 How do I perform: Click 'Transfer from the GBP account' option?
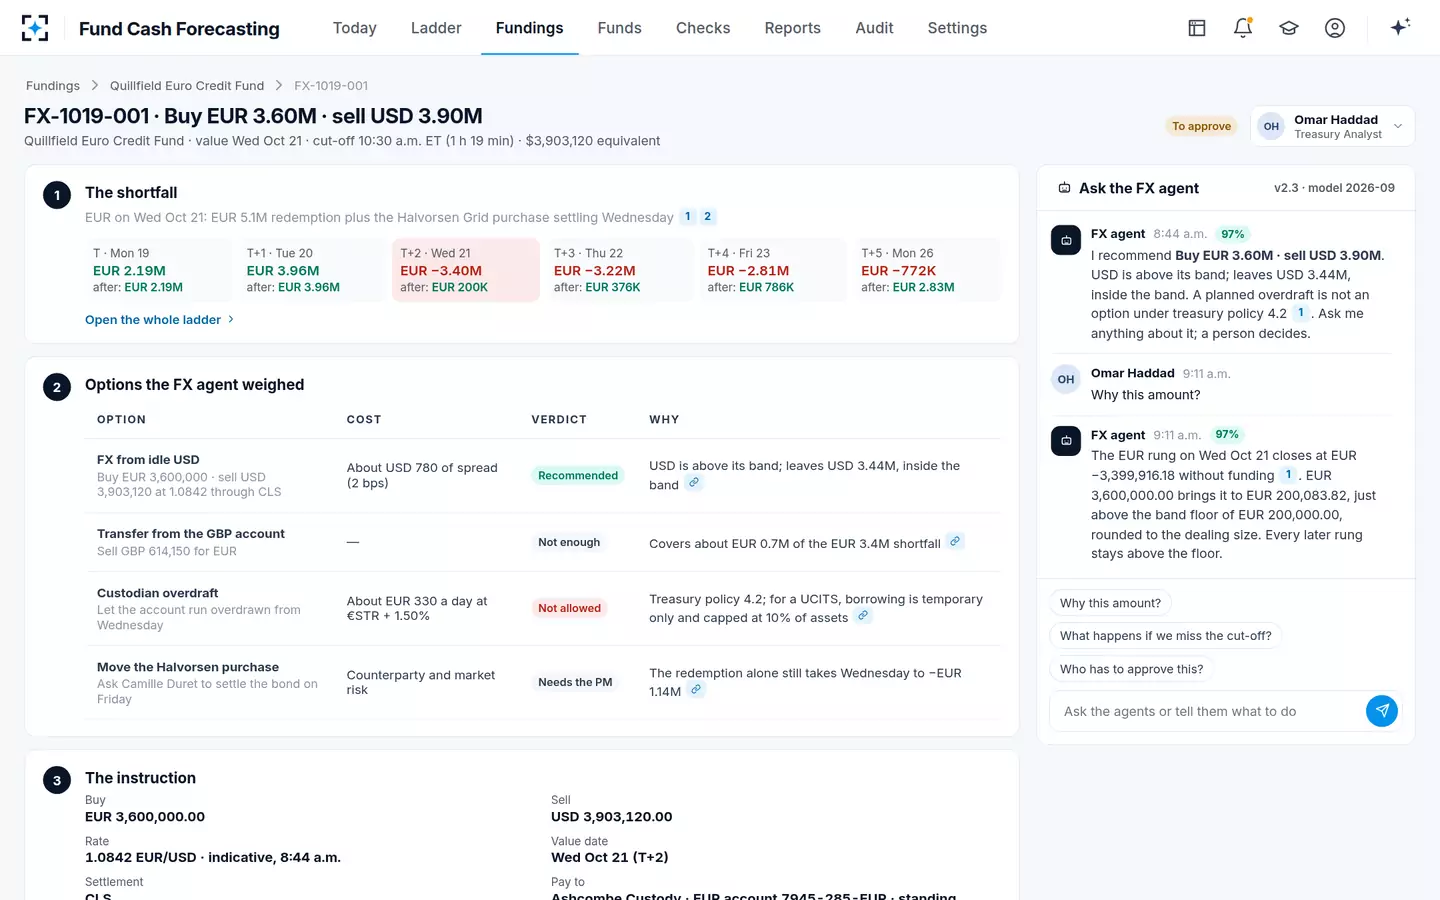(x=191, y=534)
